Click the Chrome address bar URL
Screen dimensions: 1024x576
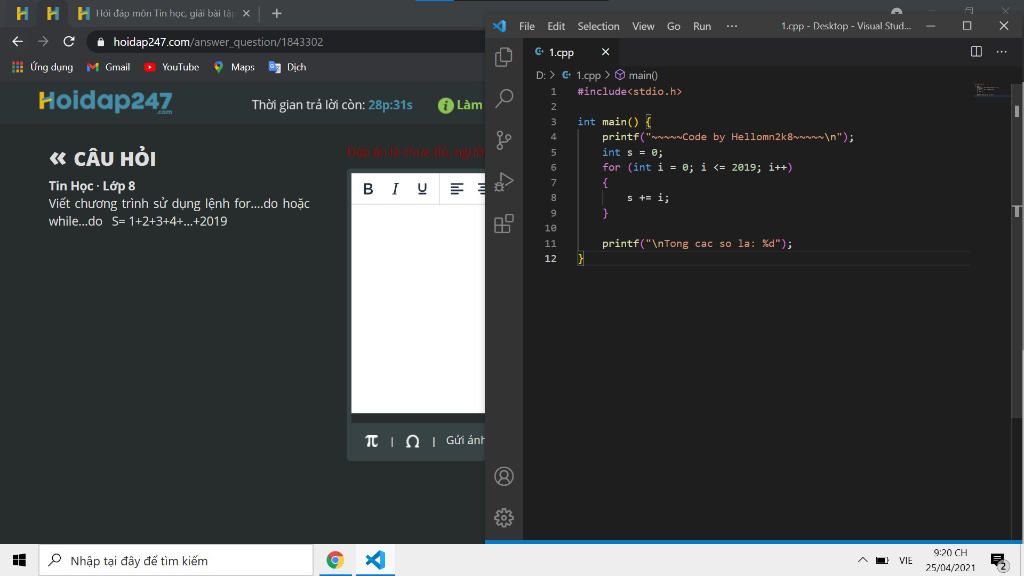218,42
